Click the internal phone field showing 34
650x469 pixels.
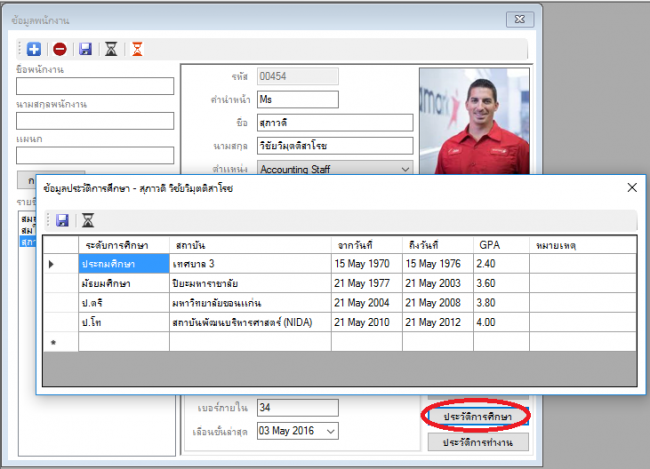click(298, 408)
